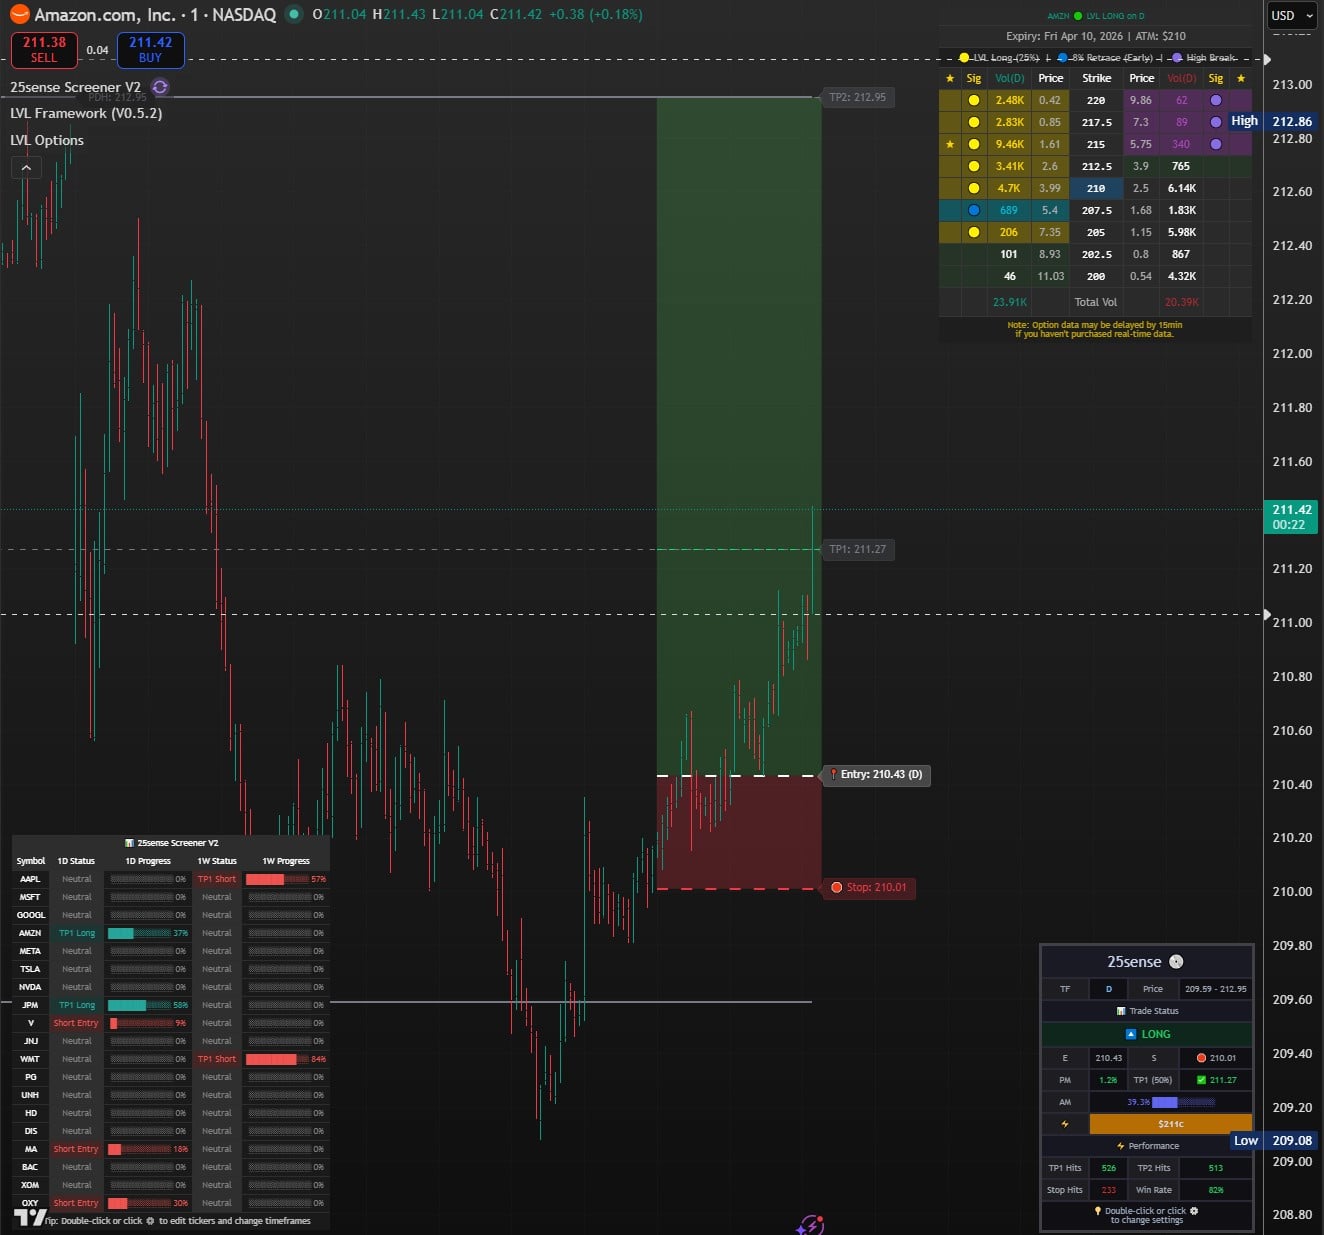The height and width of the screenshot is (1235, 1324).
Task: Click JPM 1D progress bar at 58%
Action: (x=147, y=1005)
